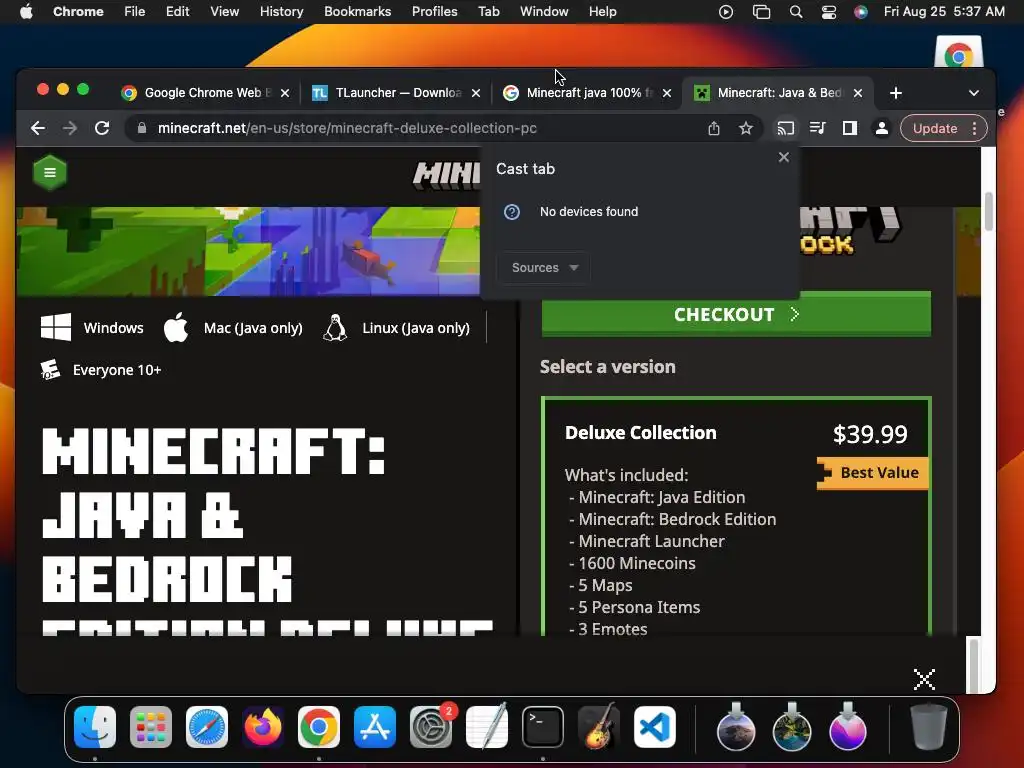Image resolution: width=1024 pixels, height=768 pixels.
Task: Open Spotlight search in menu bar
Action: [795, 12]
